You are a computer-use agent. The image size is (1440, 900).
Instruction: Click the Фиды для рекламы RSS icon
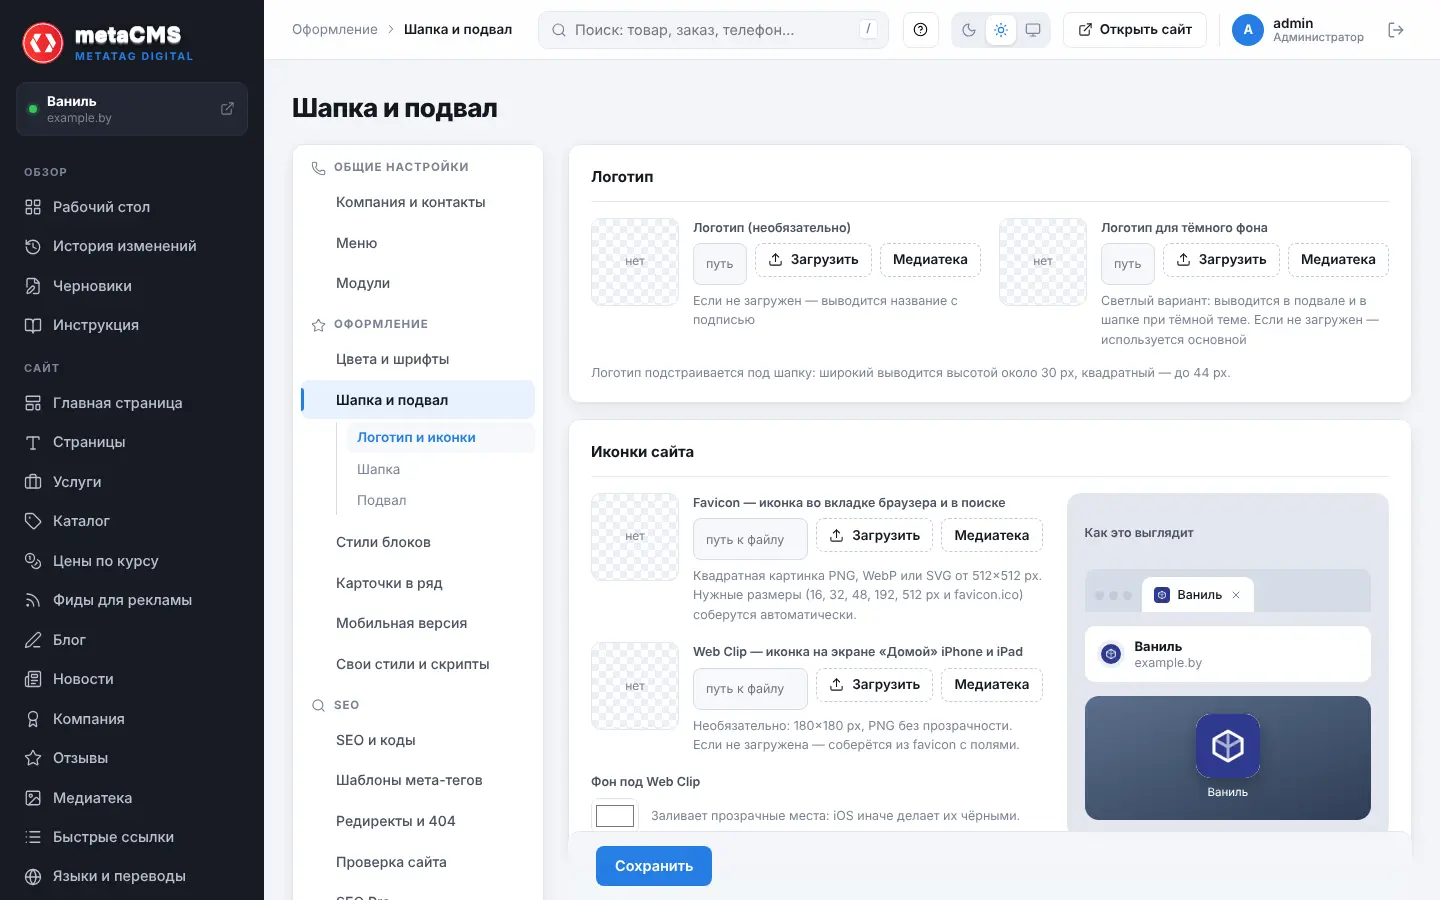pos(33,600)
